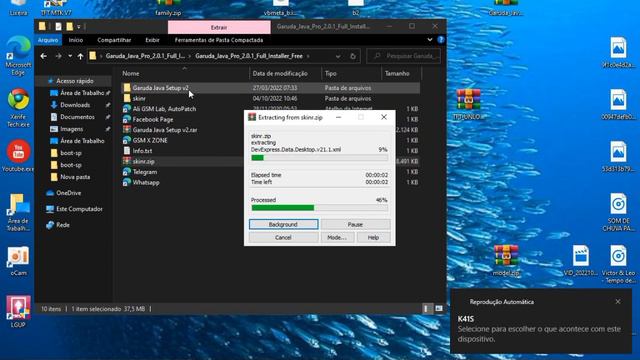Select GSM X ZONE shortcut file
This screenshot has width=640, height=360.
150,140
